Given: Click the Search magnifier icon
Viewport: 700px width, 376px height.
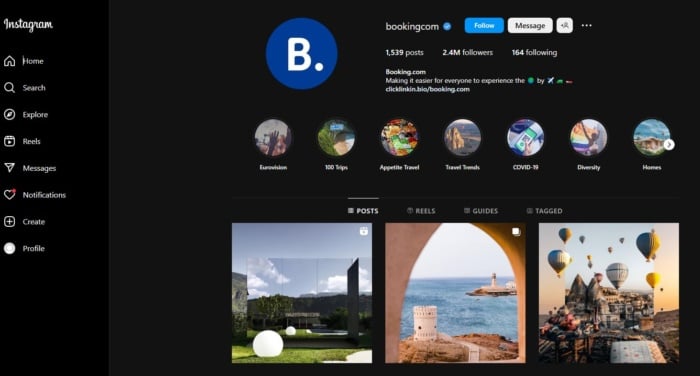Looking at the screenshot, I should click(x=9, y=88).
